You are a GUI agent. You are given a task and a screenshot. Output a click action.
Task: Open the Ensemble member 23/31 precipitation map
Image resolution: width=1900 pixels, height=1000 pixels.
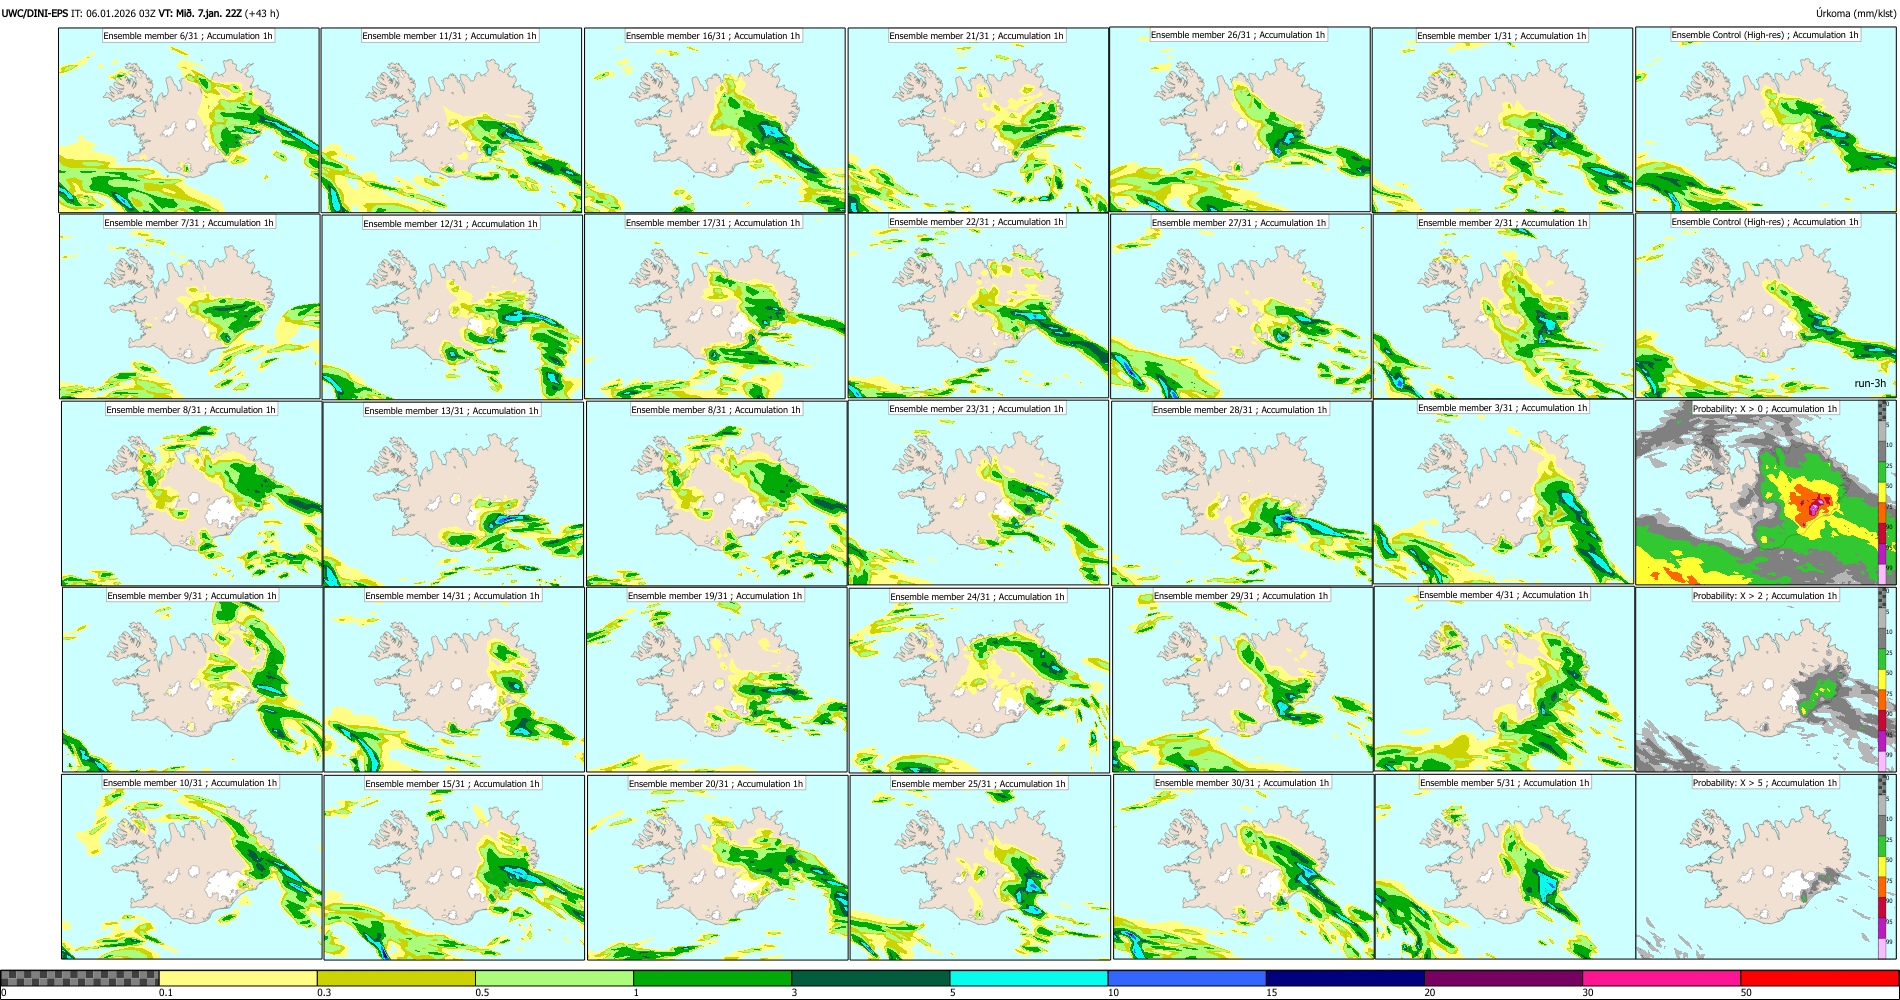[x=978, y=493]
